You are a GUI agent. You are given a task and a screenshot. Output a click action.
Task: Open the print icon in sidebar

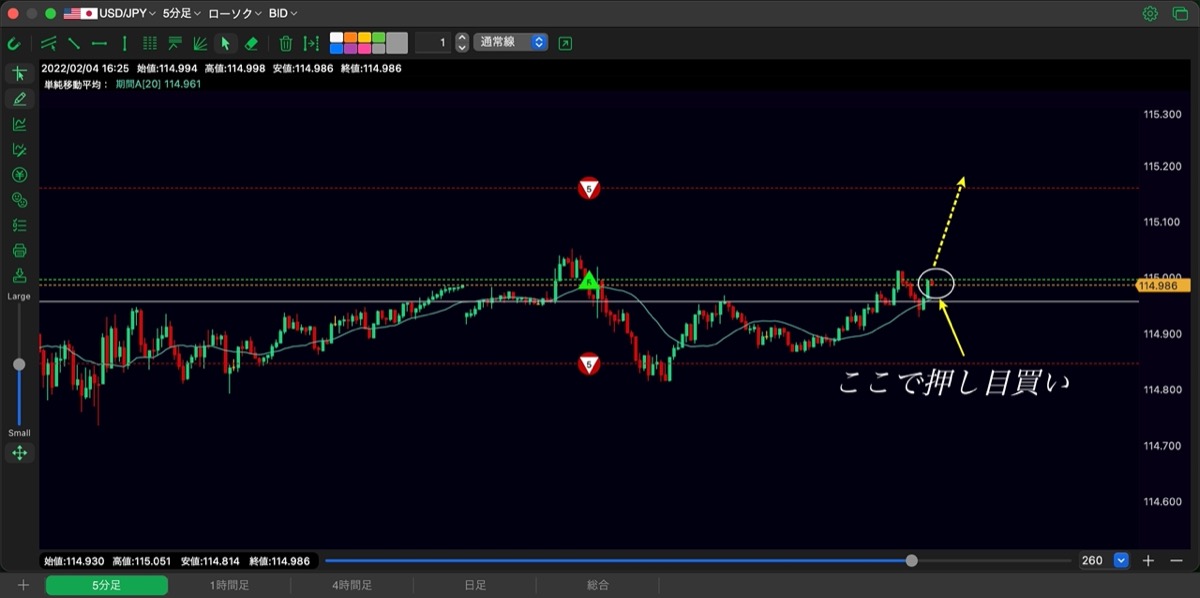point(19,250)
